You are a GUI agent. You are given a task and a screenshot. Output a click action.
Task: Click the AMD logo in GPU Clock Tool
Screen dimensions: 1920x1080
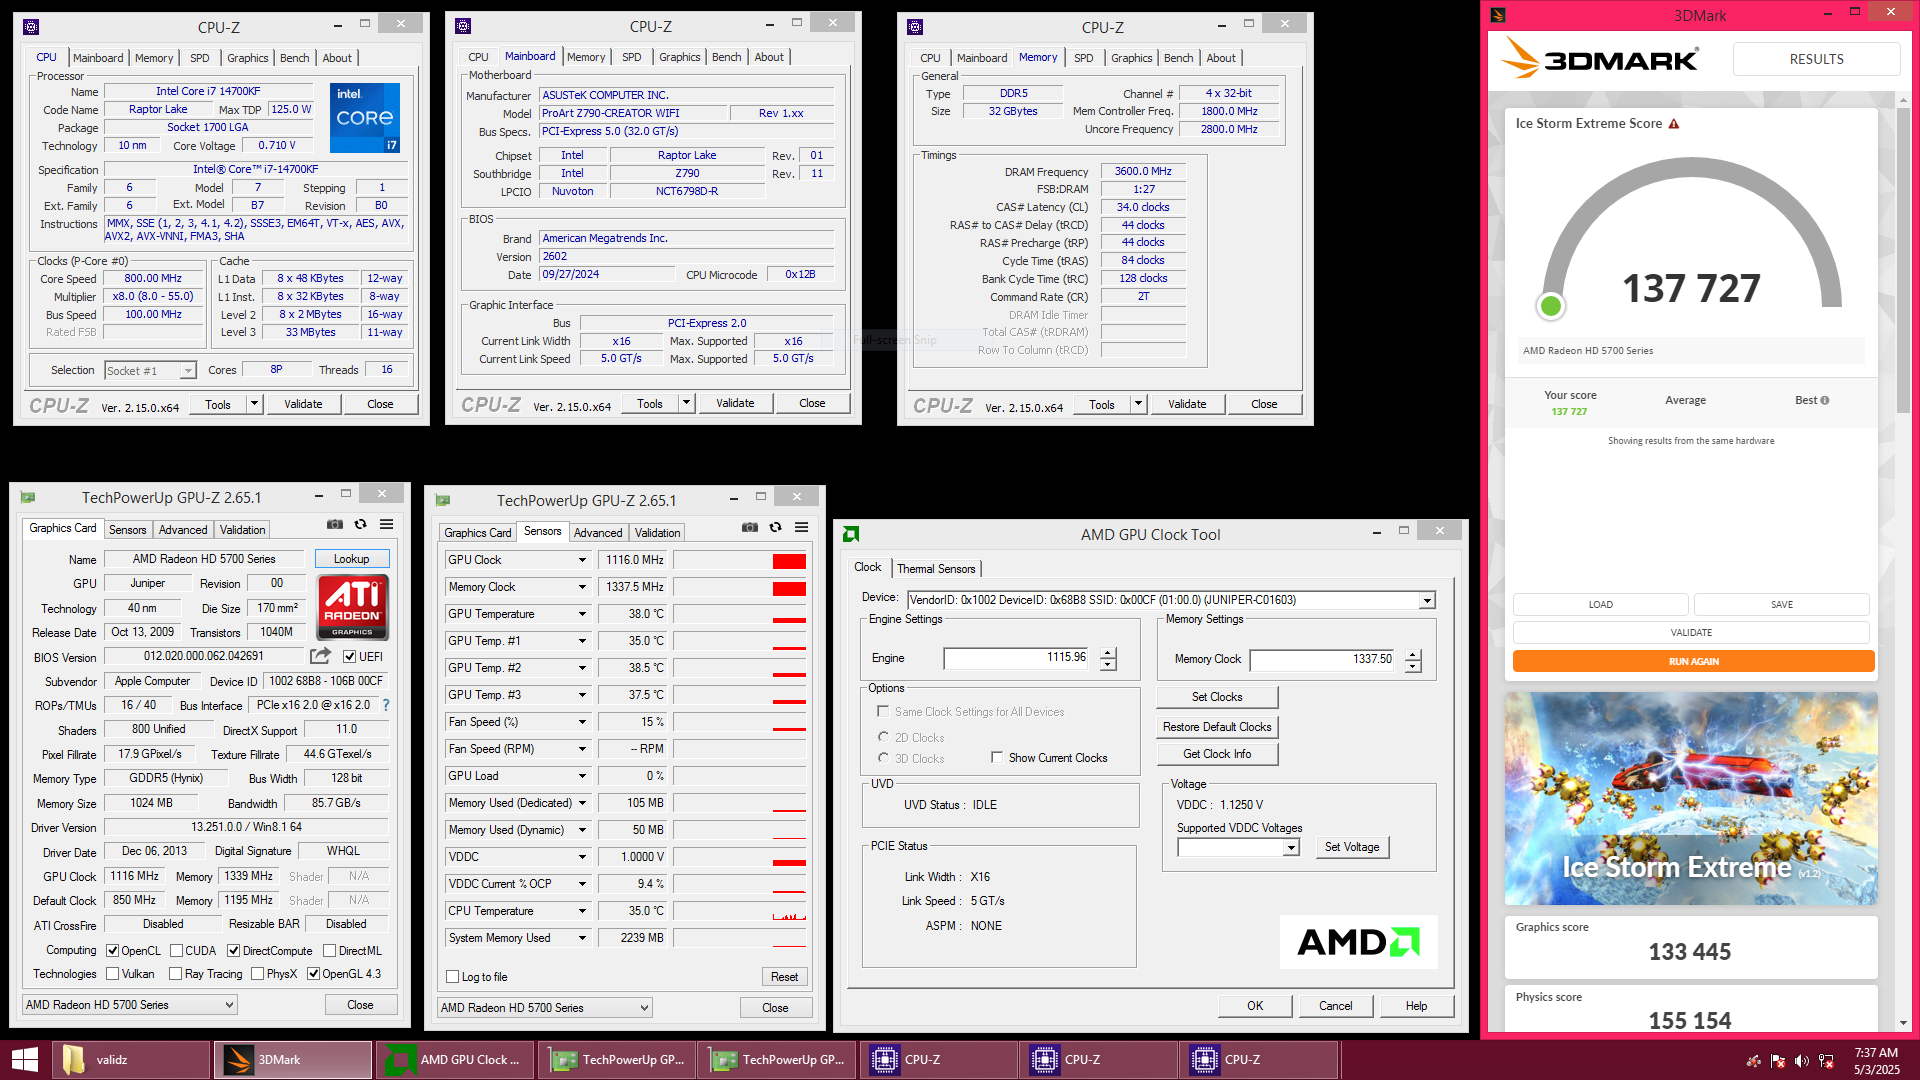click(1358, 942)
